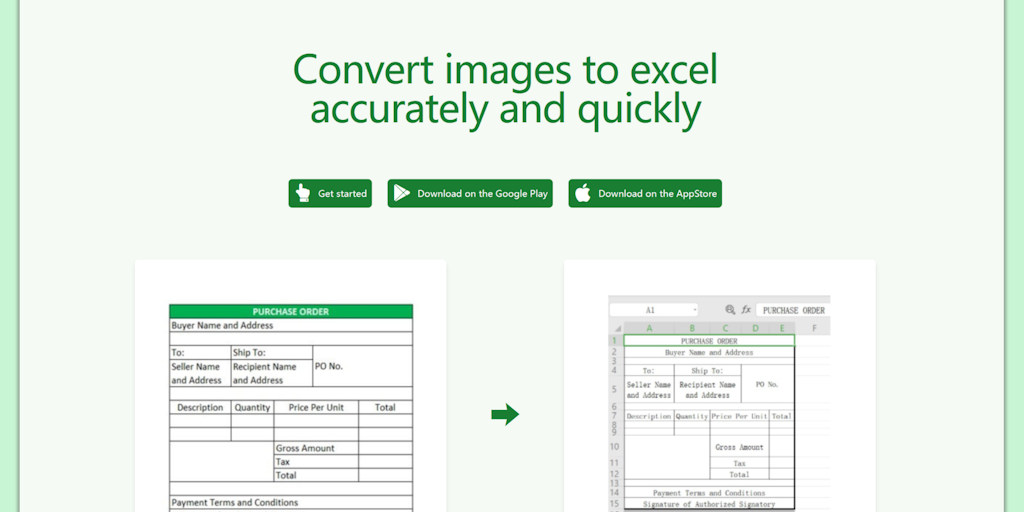
Task: Click 'Gross Amount' in the source table
Action: point(305,449)
